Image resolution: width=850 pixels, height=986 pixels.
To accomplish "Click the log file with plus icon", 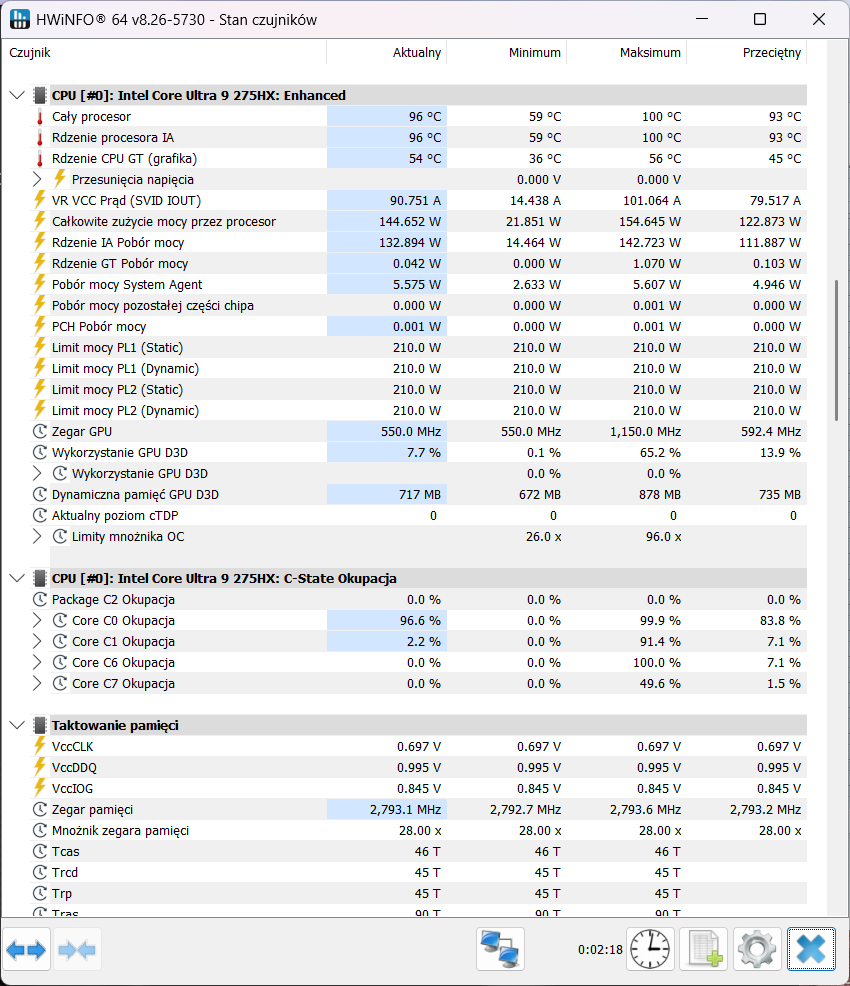I will [704, 949].
